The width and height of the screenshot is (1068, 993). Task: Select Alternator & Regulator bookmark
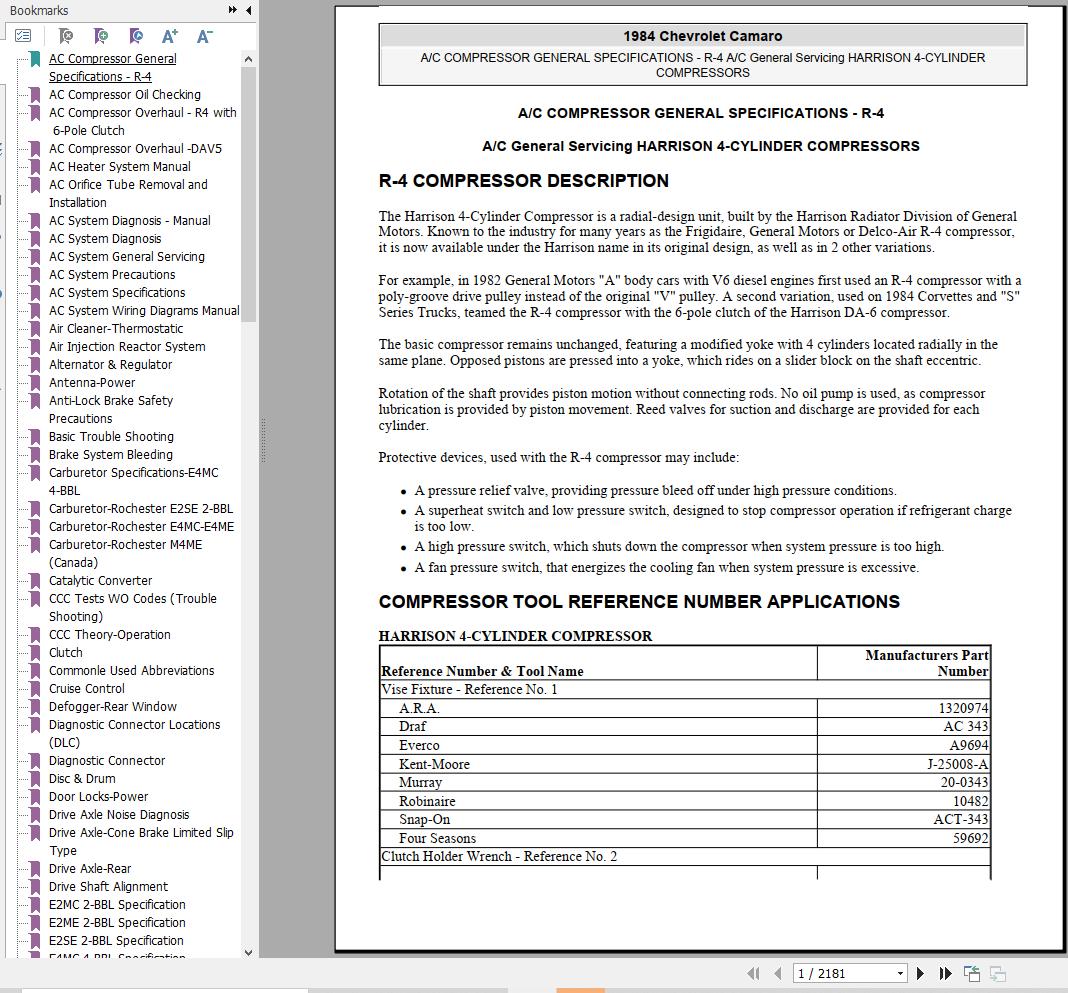coord(110,365)
